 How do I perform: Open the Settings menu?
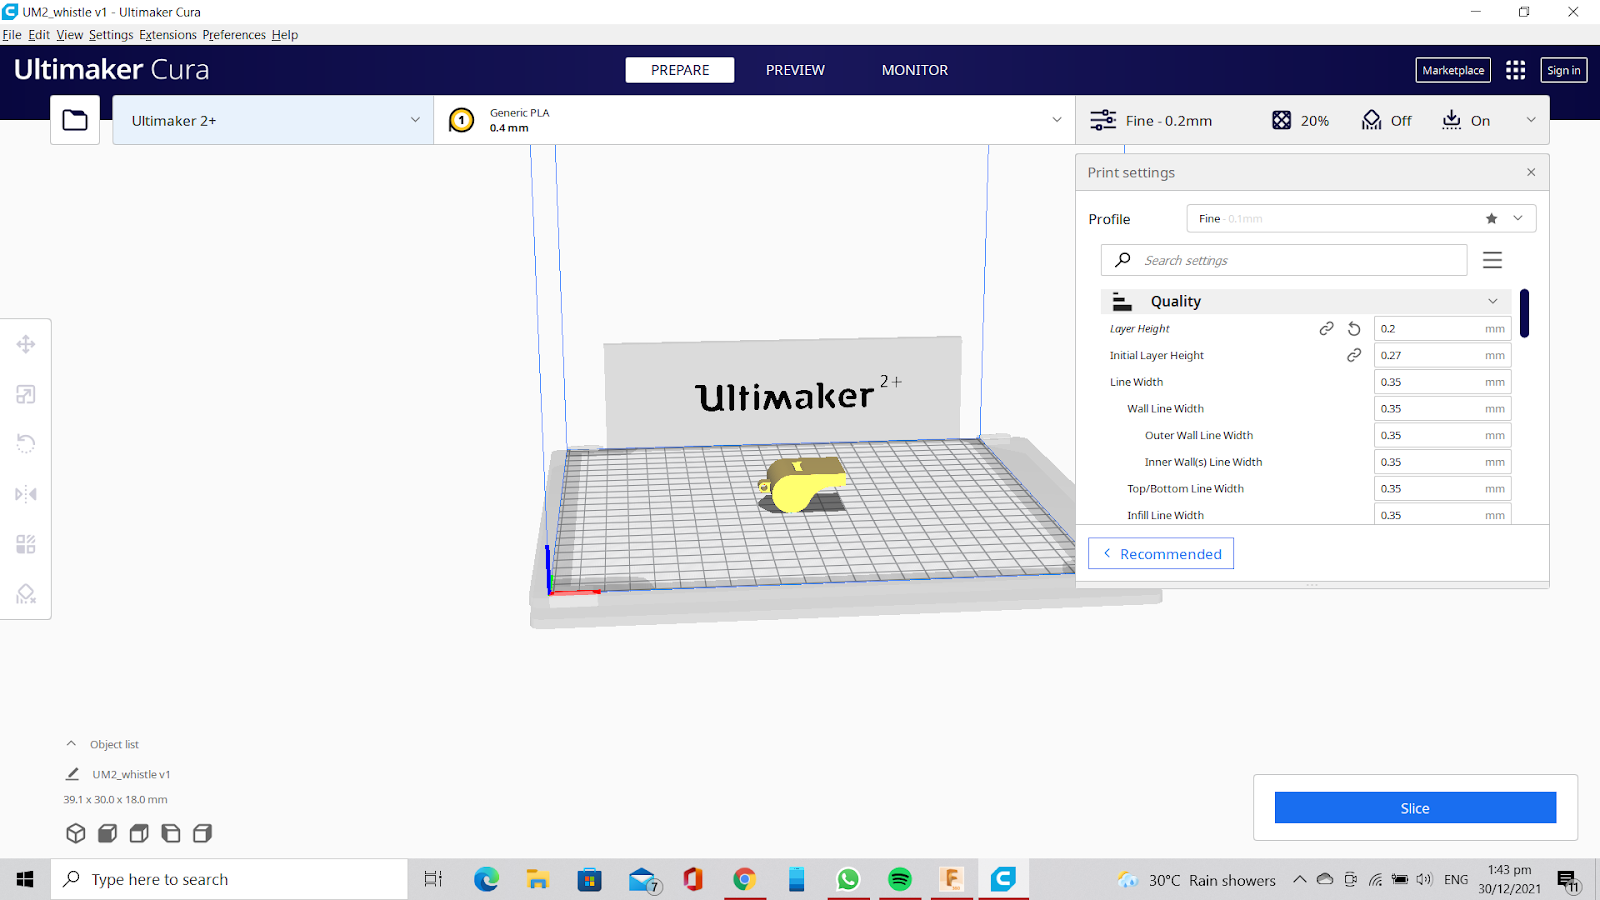pyautogui.click(x=111, y=34)
